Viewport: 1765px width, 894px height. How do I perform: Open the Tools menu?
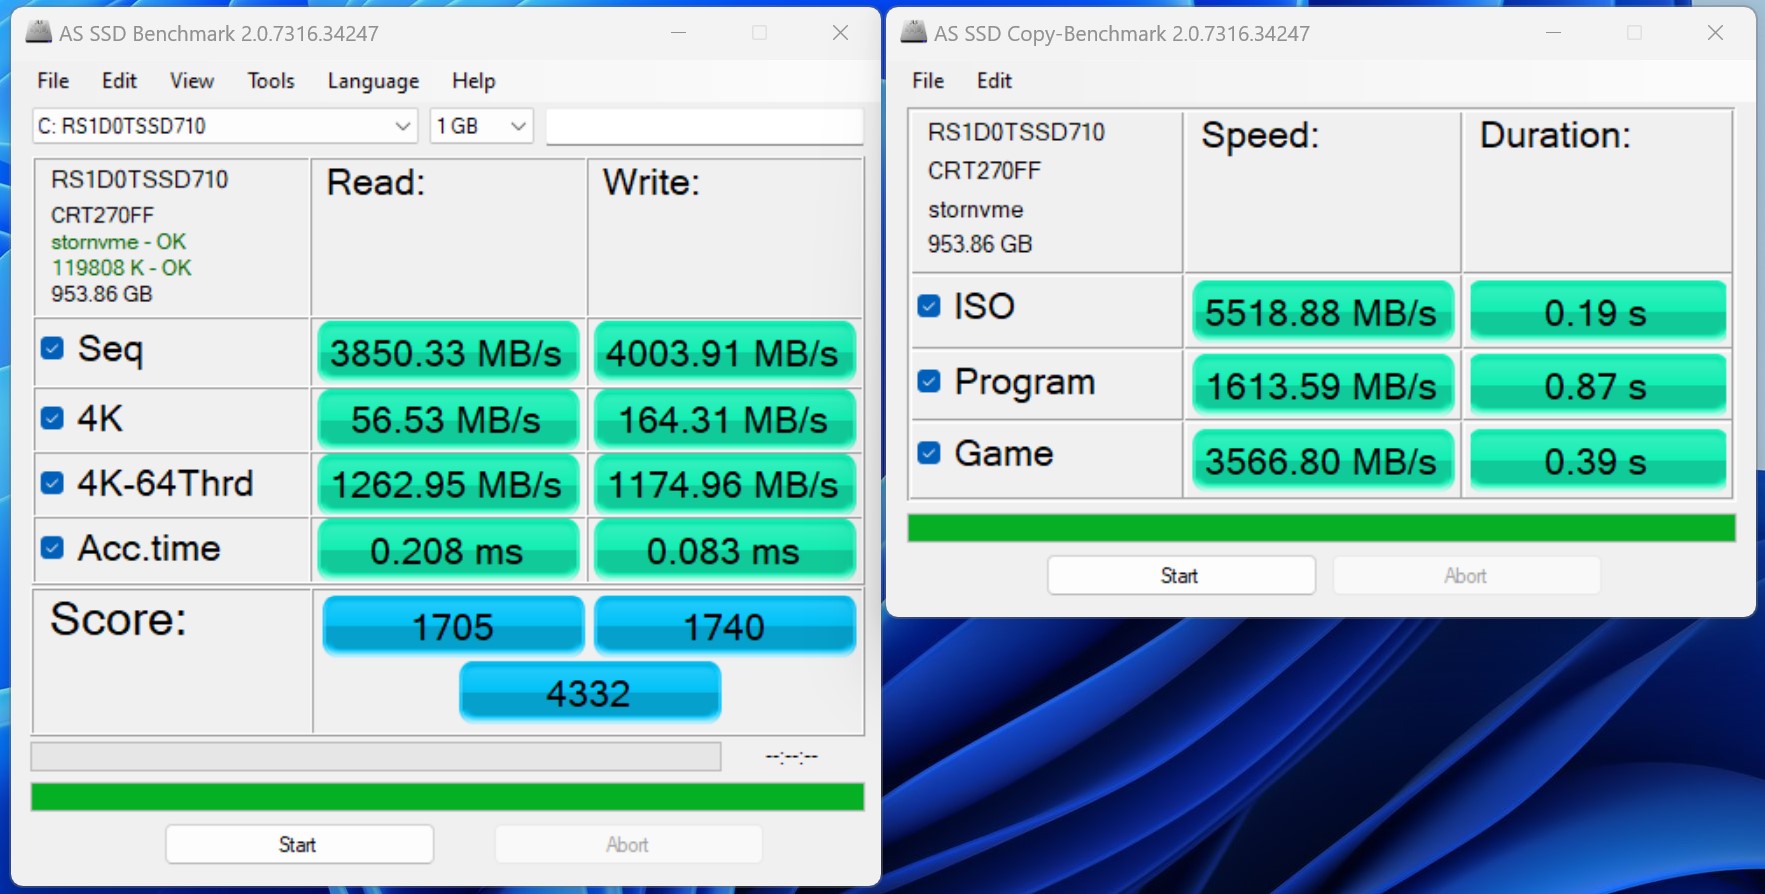pos(271,81)
